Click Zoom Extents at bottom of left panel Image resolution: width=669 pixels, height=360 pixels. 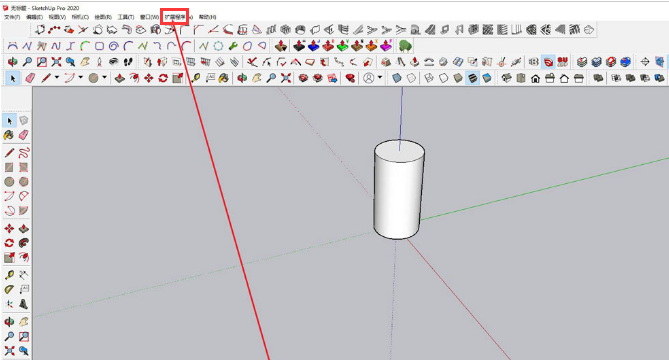click(9, 351)
